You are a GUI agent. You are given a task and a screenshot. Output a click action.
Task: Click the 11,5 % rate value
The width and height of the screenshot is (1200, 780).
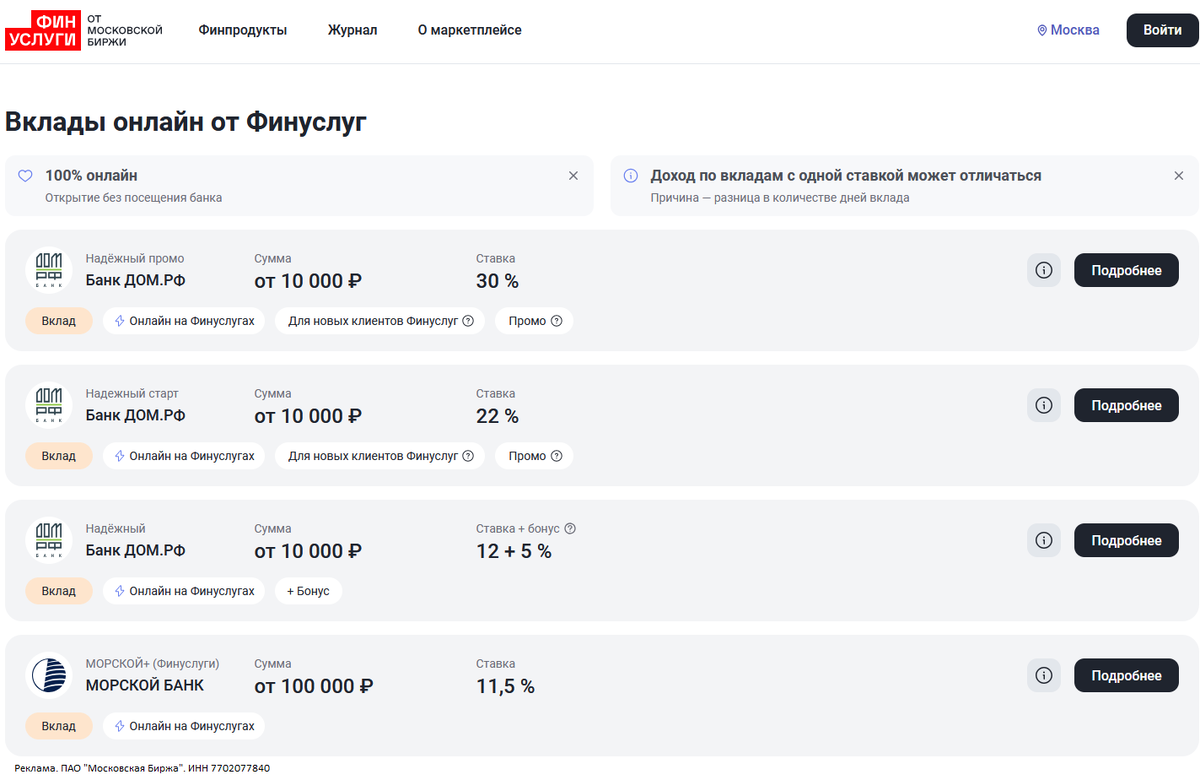pos(505,686)
